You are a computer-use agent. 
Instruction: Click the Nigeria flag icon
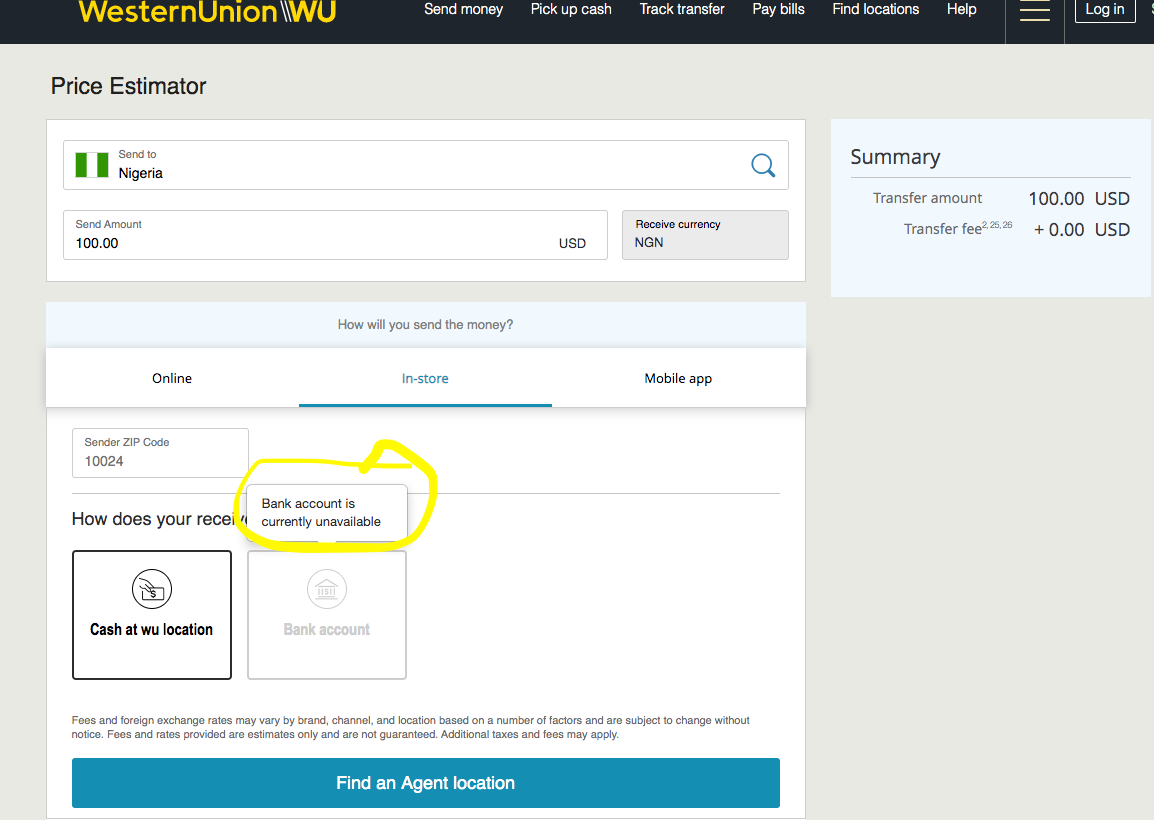pos(92,165)
